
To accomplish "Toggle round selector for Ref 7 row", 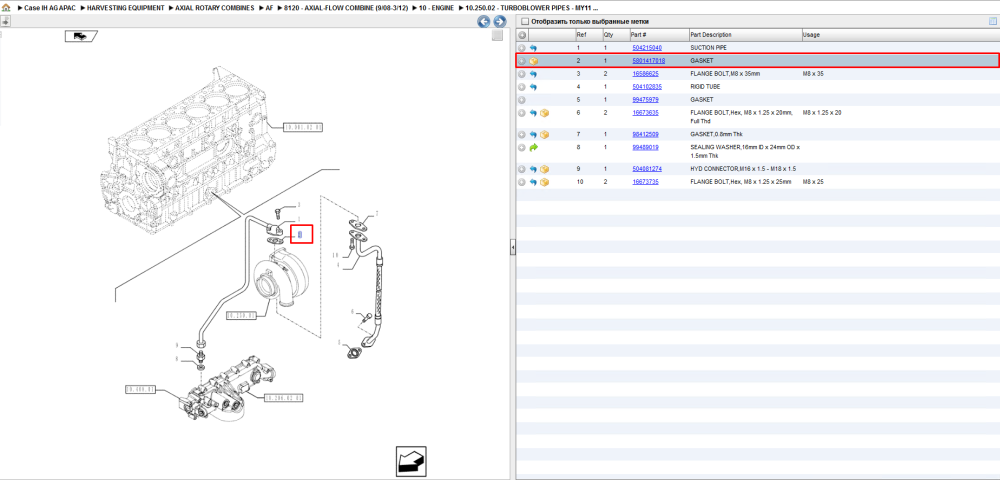I will 522,135.
